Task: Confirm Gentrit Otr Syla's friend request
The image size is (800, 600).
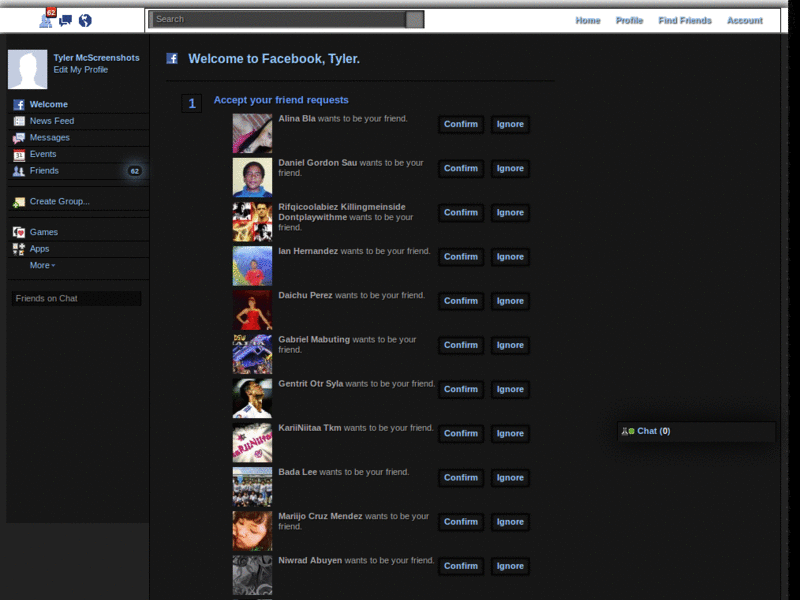Action: 461,390
